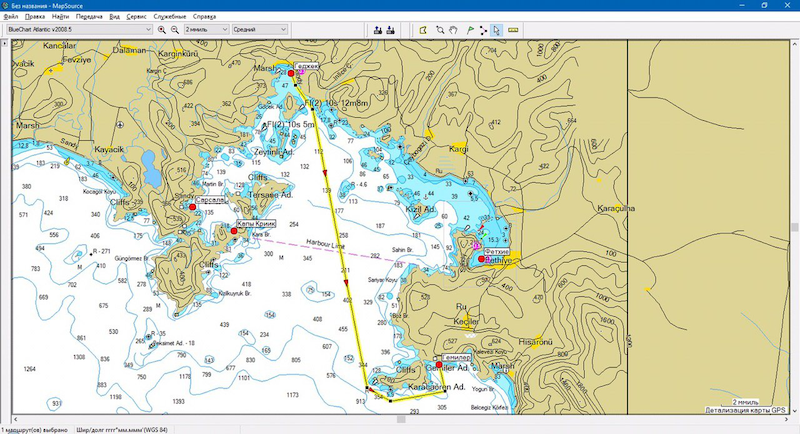
Task: Click the coordinate format status bar text
Action: pyautogui.click(x=121, y=430)
